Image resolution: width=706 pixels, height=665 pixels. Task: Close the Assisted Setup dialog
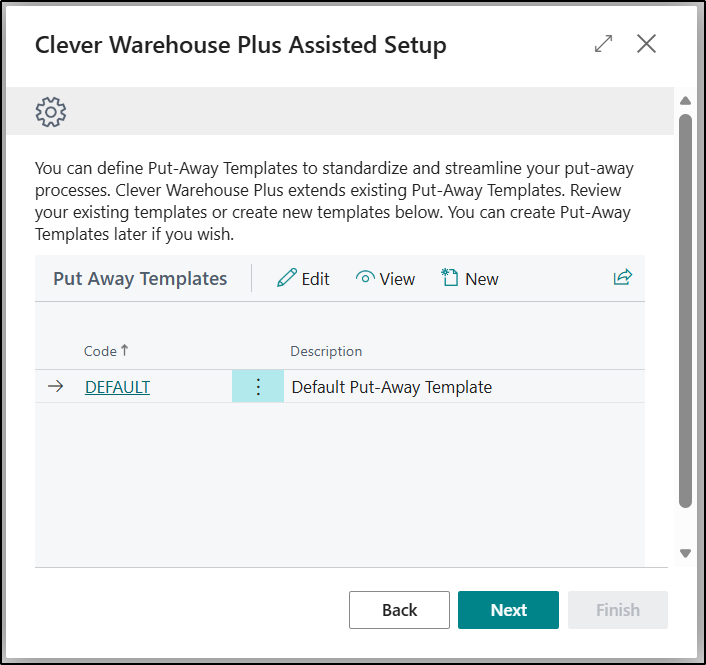tap(647, 44)
